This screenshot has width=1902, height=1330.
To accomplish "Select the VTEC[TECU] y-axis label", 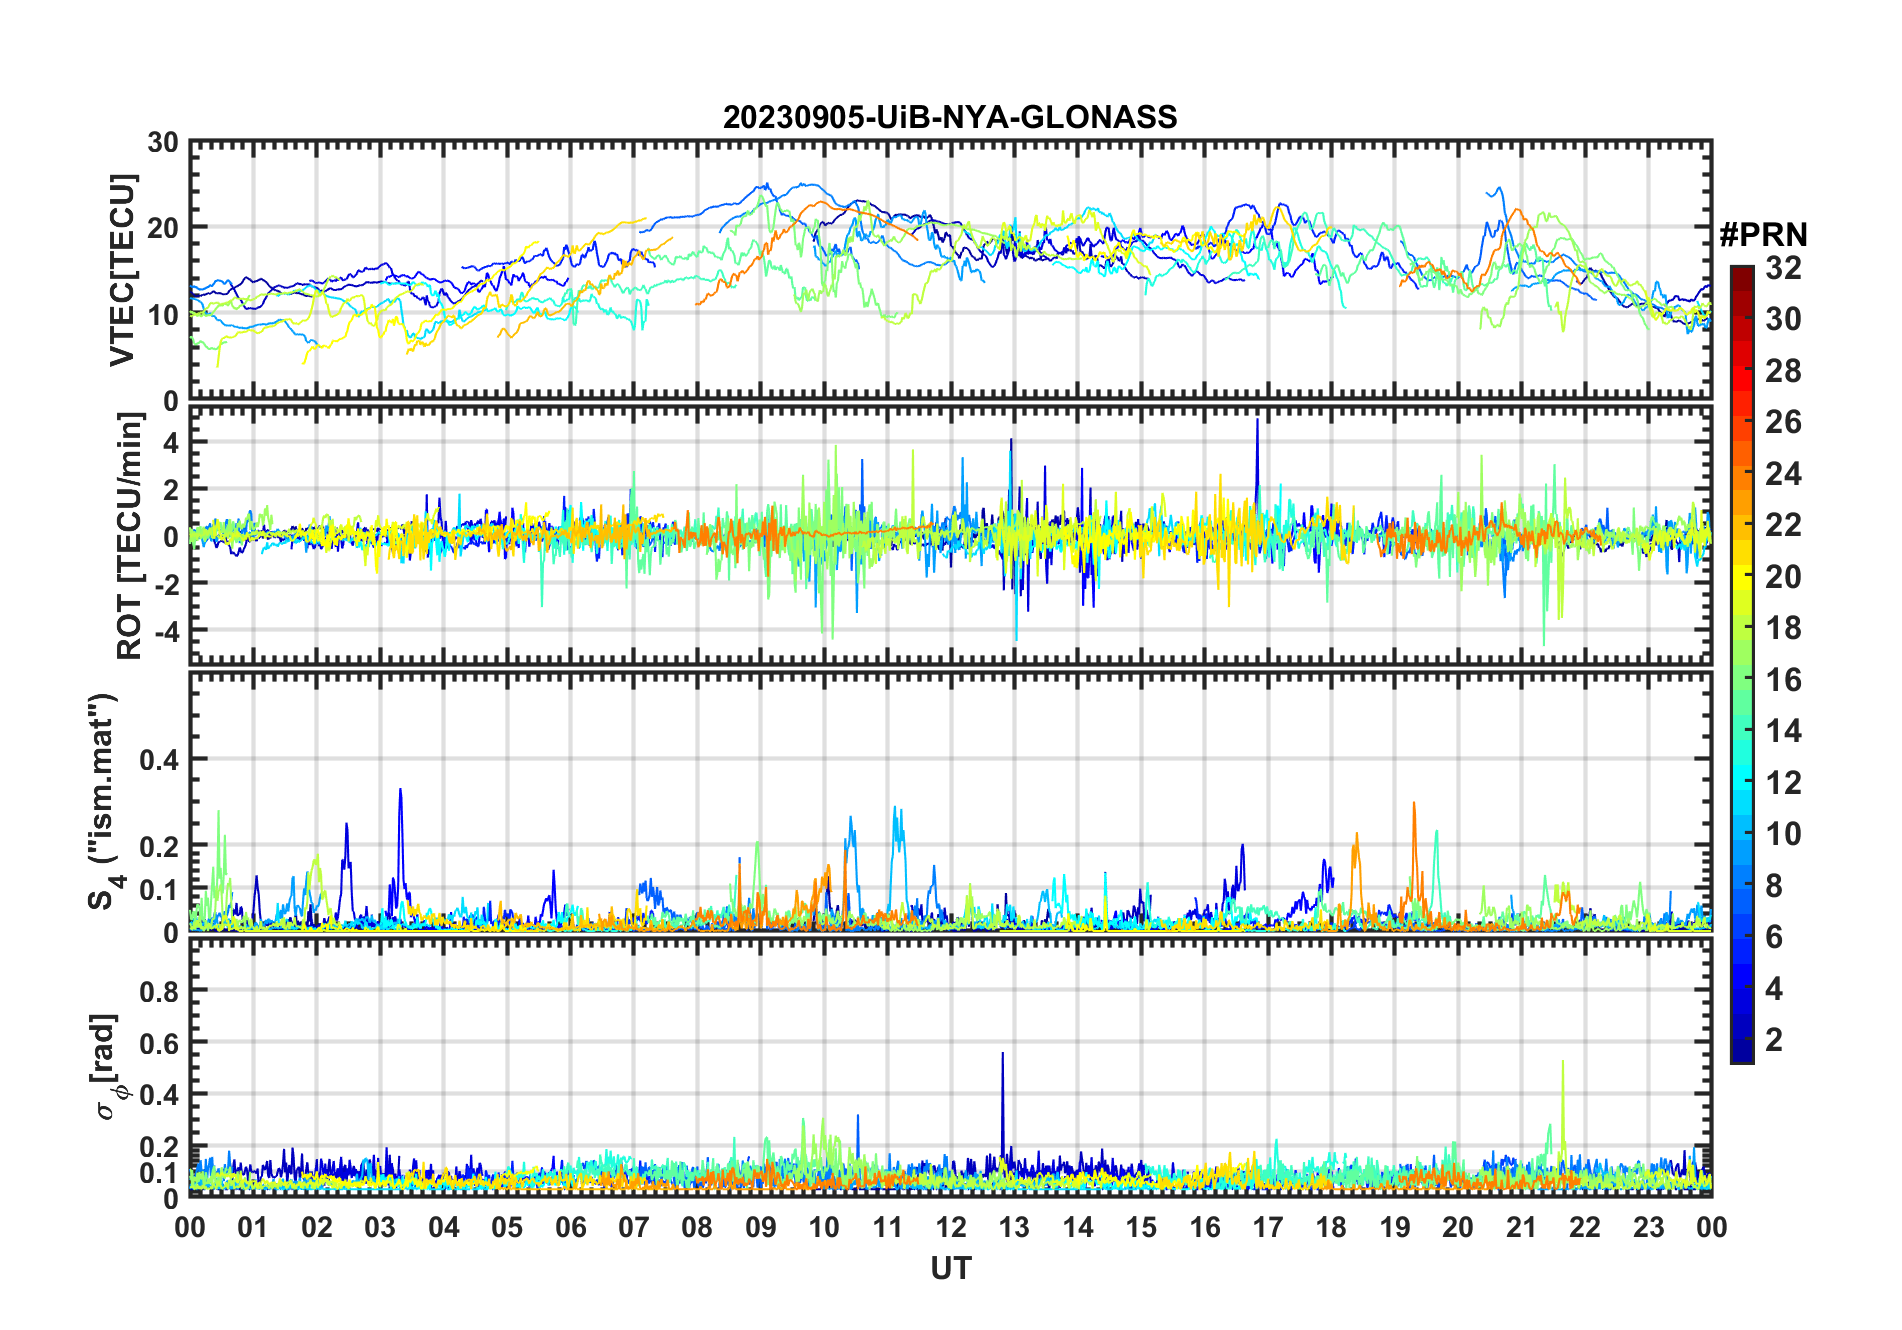I will 122,270.
